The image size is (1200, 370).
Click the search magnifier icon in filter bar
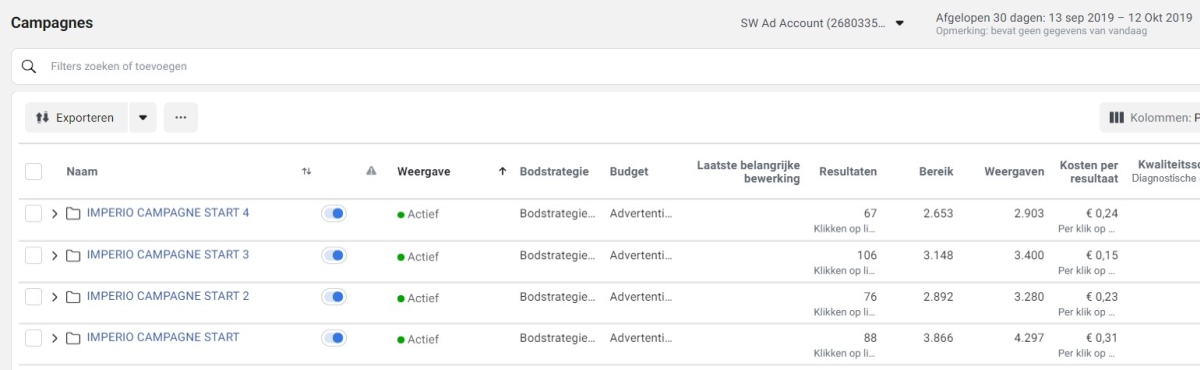click(29, 67)
